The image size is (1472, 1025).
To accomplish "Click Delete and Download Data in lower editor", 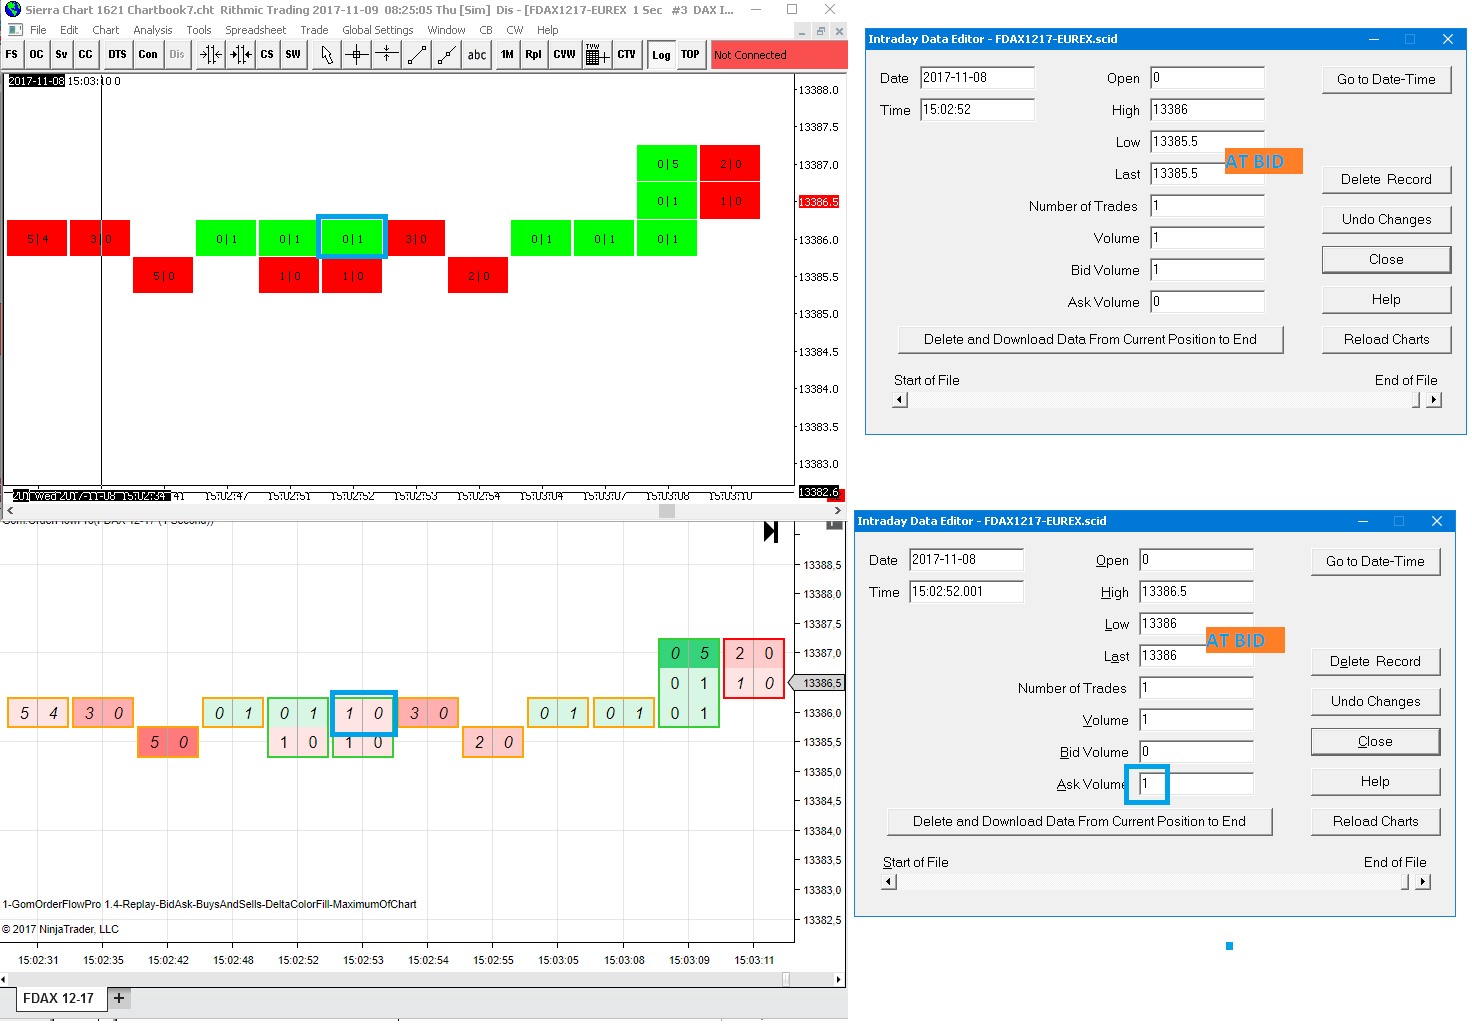I will click(x=1079, y=821).
